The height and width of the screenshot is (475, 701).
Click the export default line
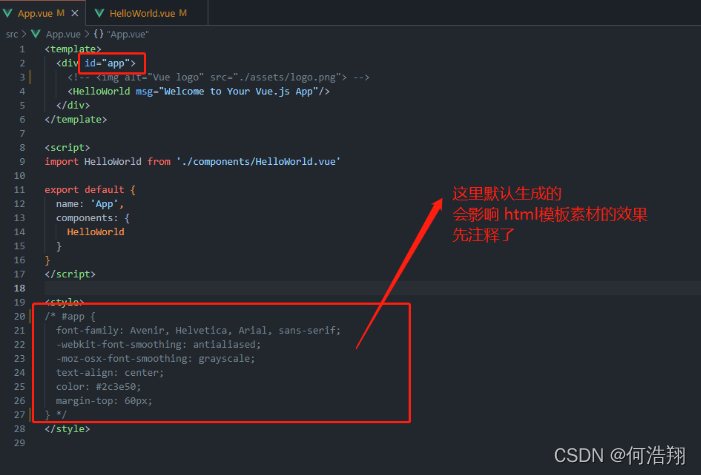pos(90,190)
